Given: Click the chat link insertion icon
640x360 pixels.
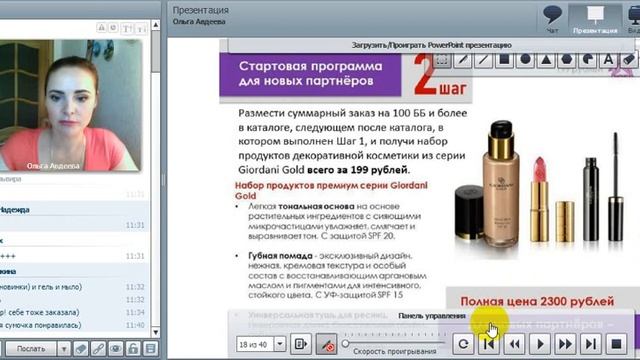Looking at the screenshot, I should click(98, 349).
